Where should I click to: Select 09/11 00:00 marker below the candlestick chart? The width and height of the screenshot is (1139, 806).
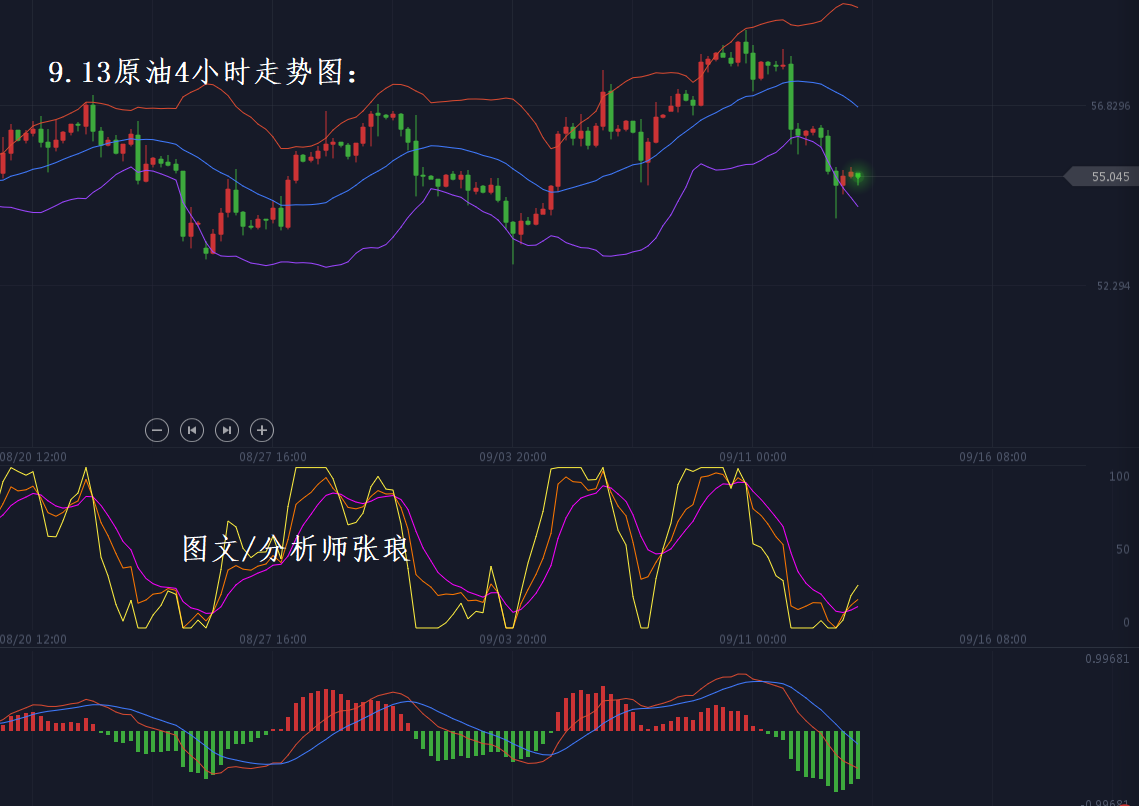tap(753, 457)
